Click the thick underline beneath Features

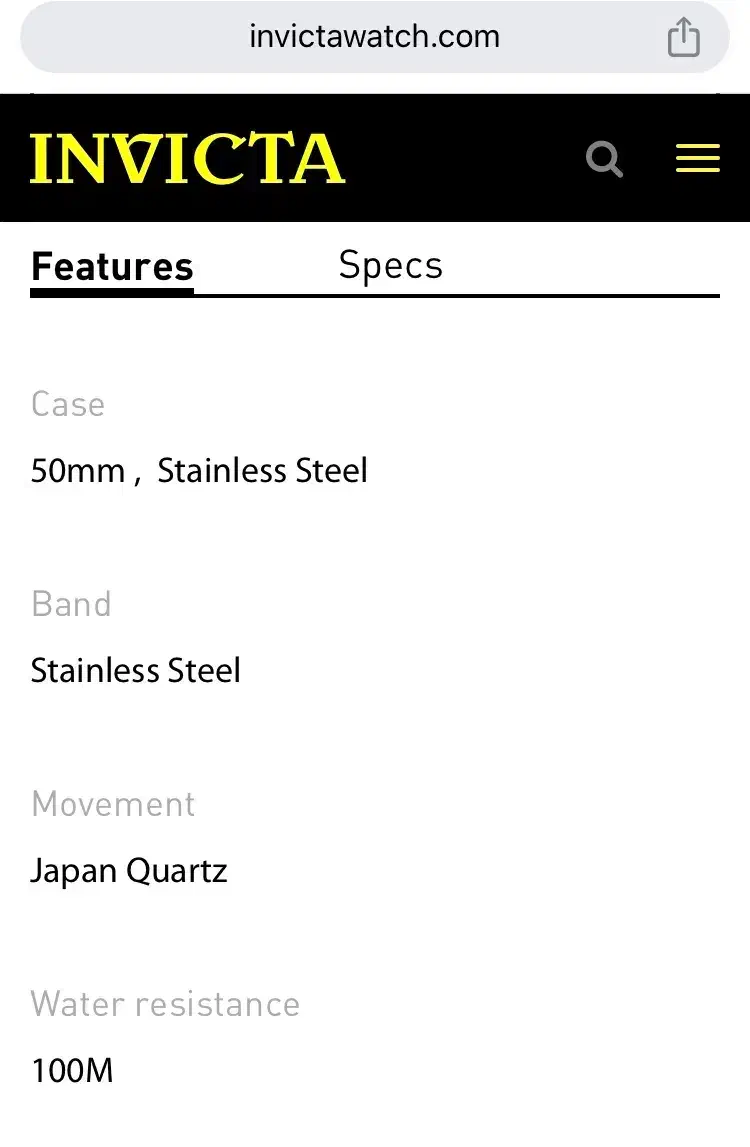click(x=112, y=293)
